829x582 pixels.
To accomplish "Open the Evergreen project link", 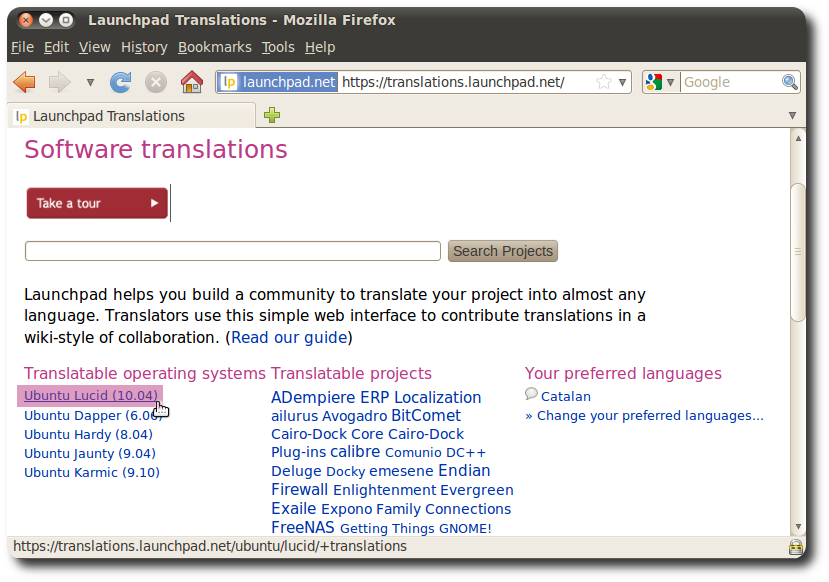I will [x=477, y=490].
